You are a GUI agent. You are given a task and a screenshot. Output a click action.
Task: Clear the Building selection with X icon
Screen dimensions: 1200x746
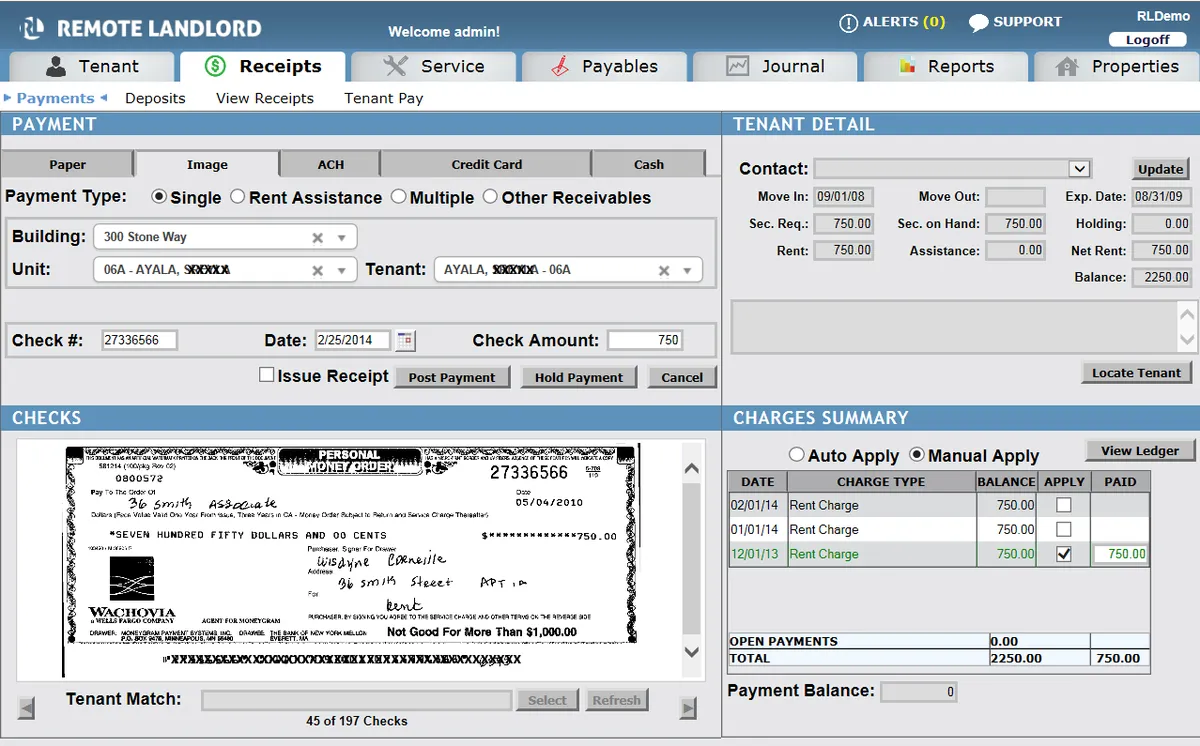coord(317,238)
